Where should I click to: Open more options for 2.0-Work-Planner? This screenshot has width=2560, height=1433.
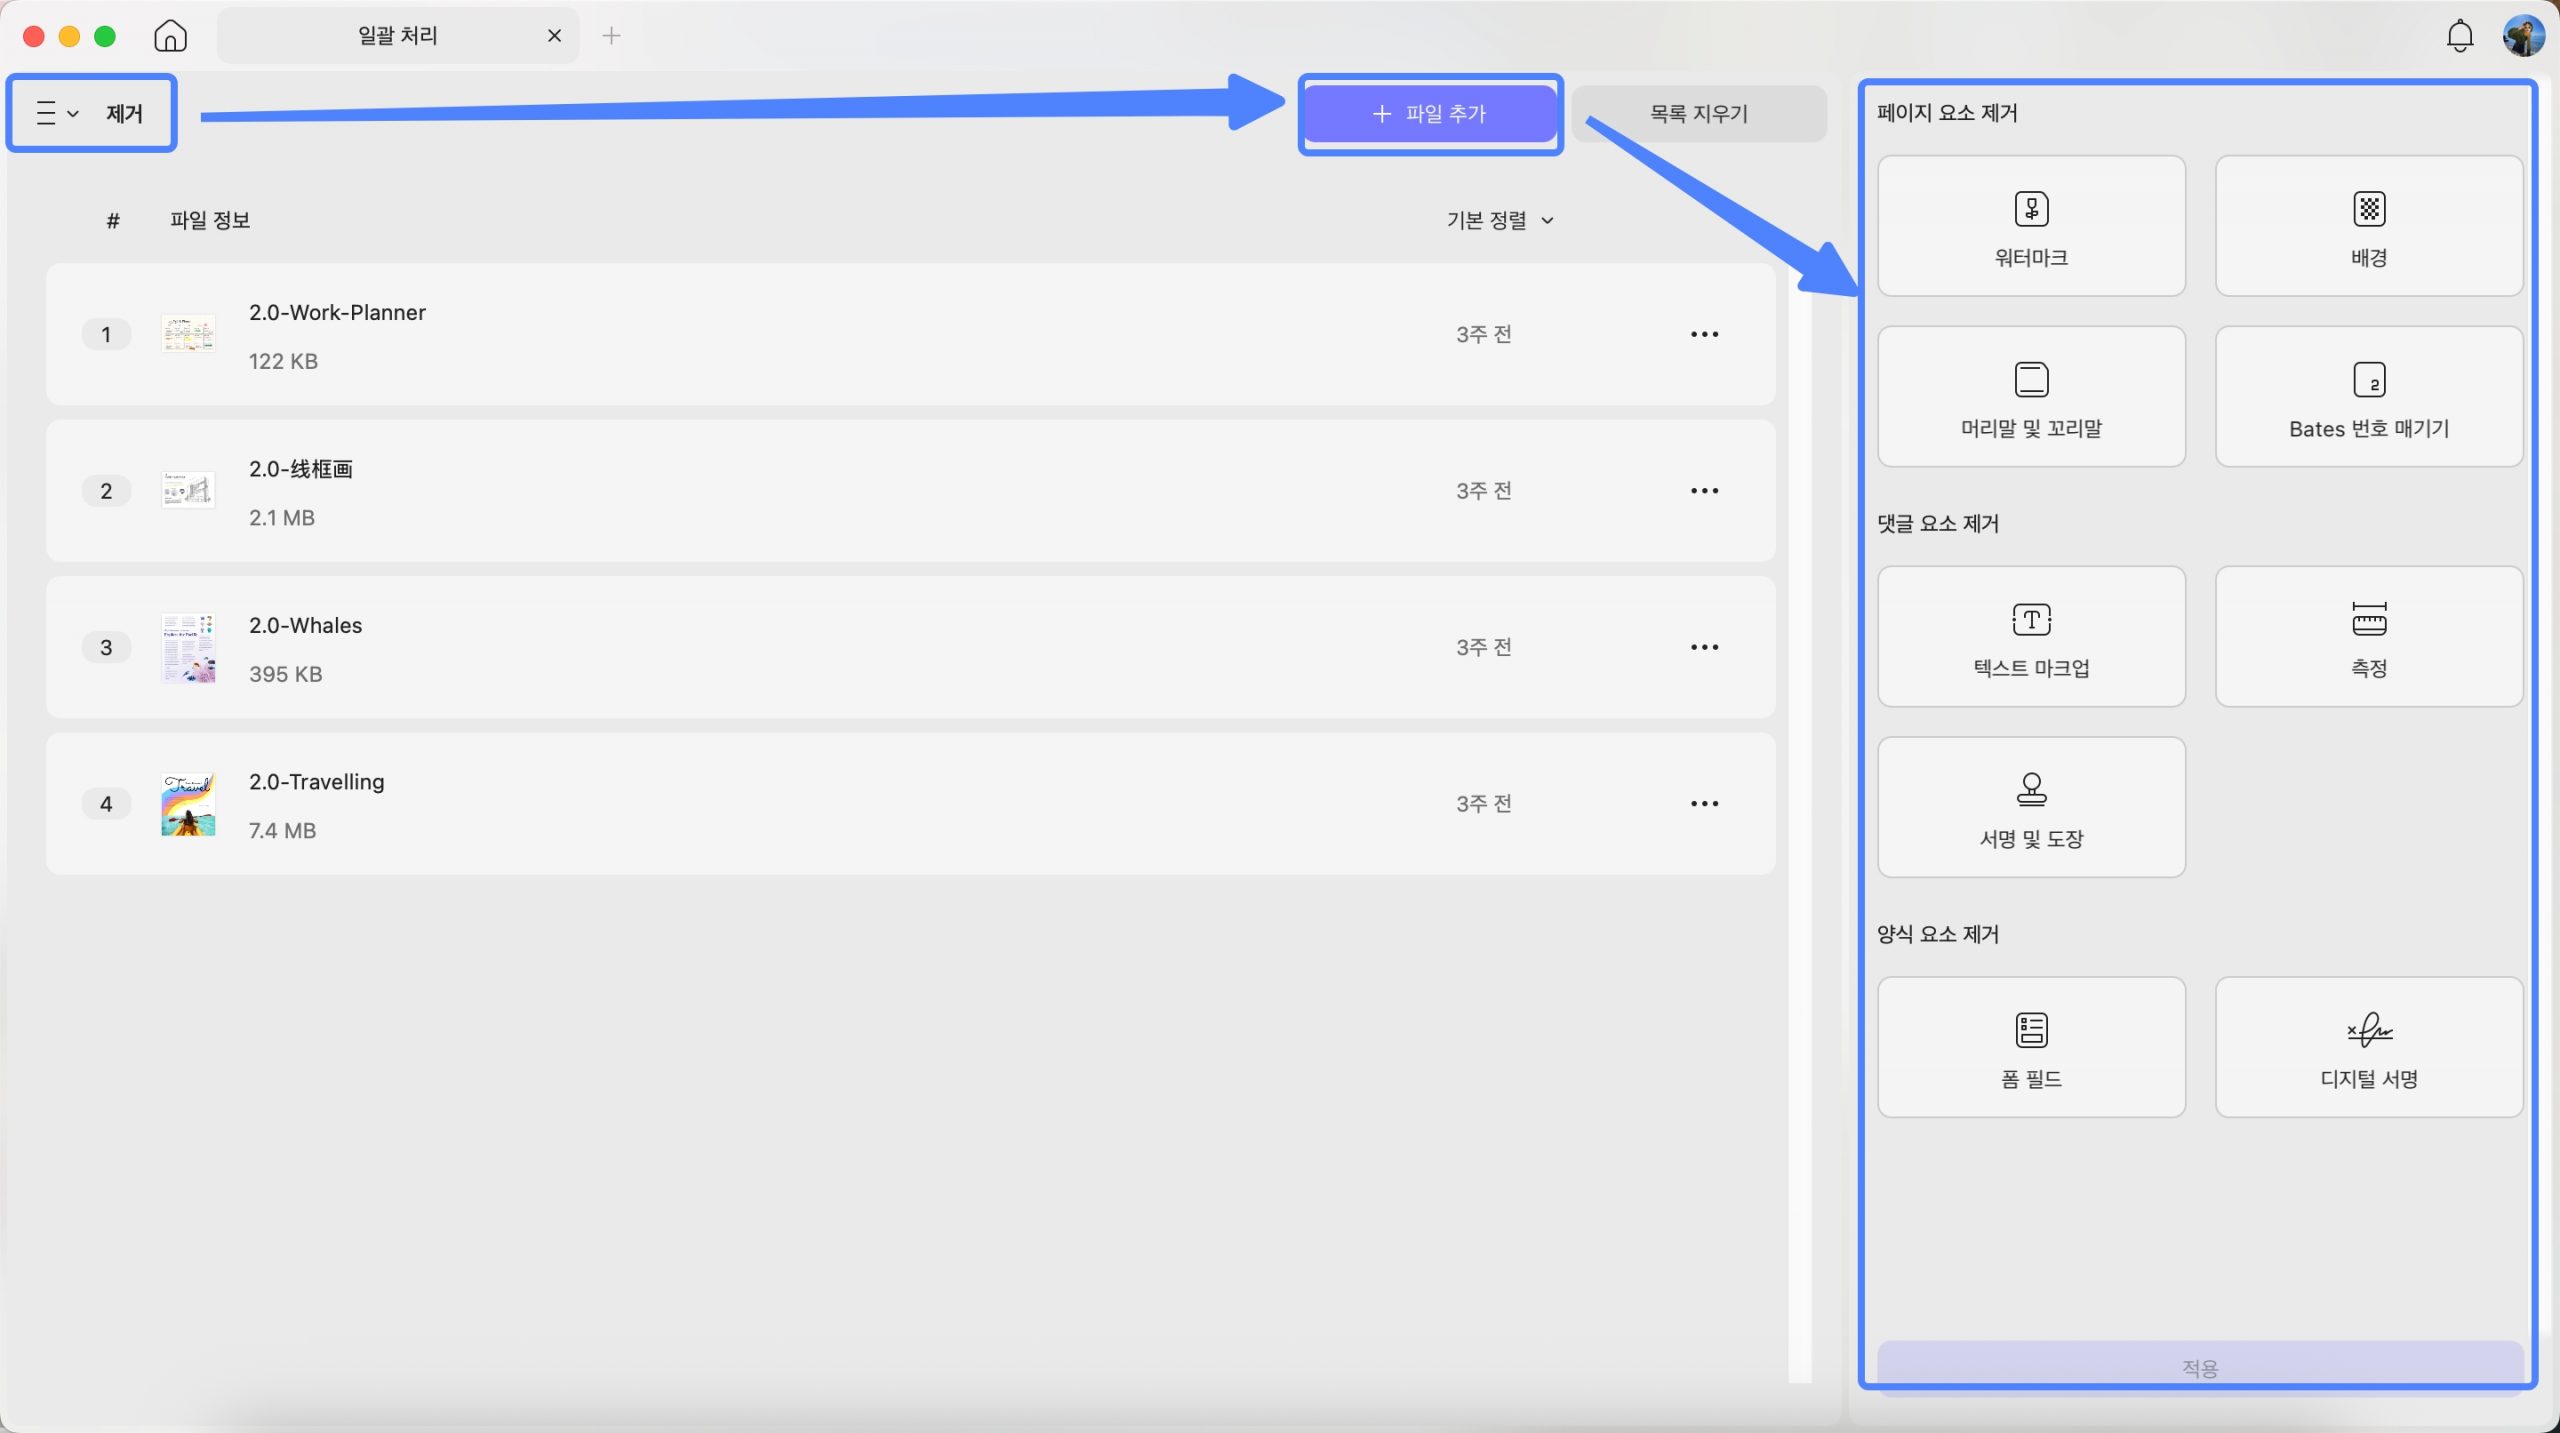click(x=1704, y=335)
